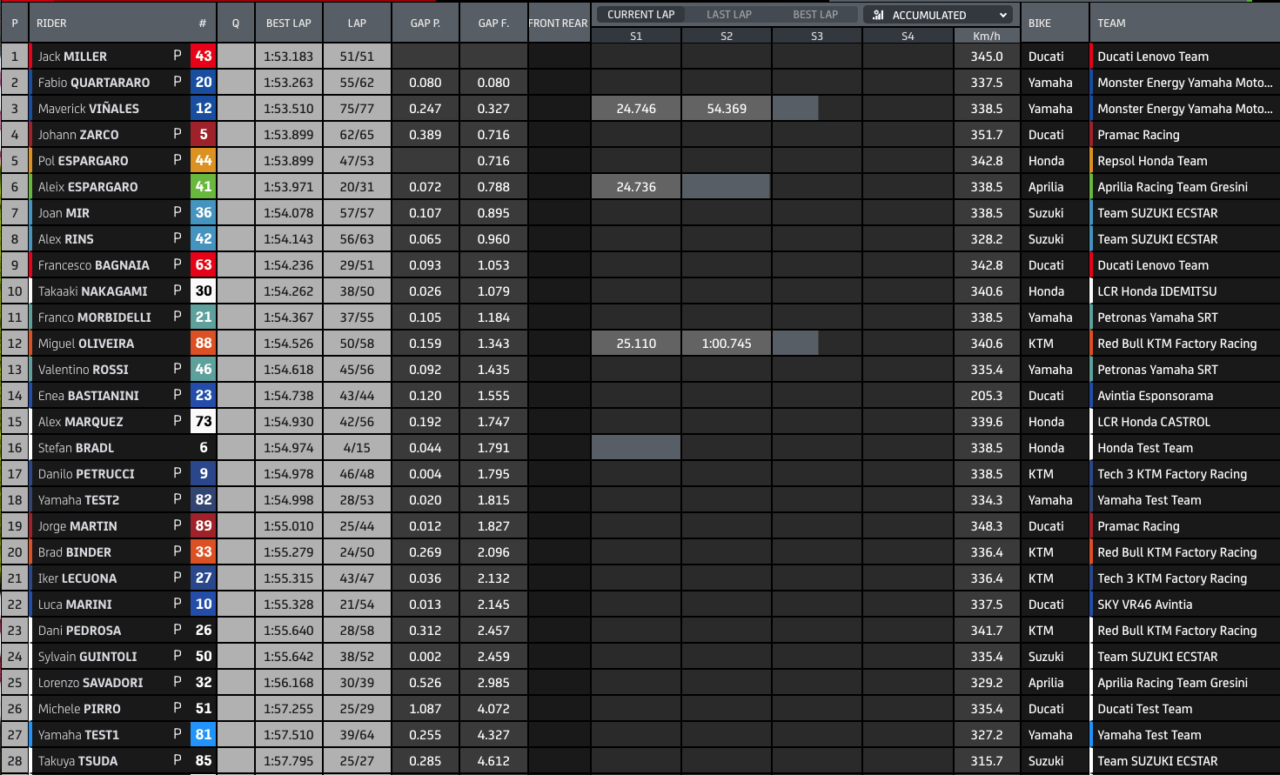Click Viñales S1 time 24.746

[x=636, y=109]
